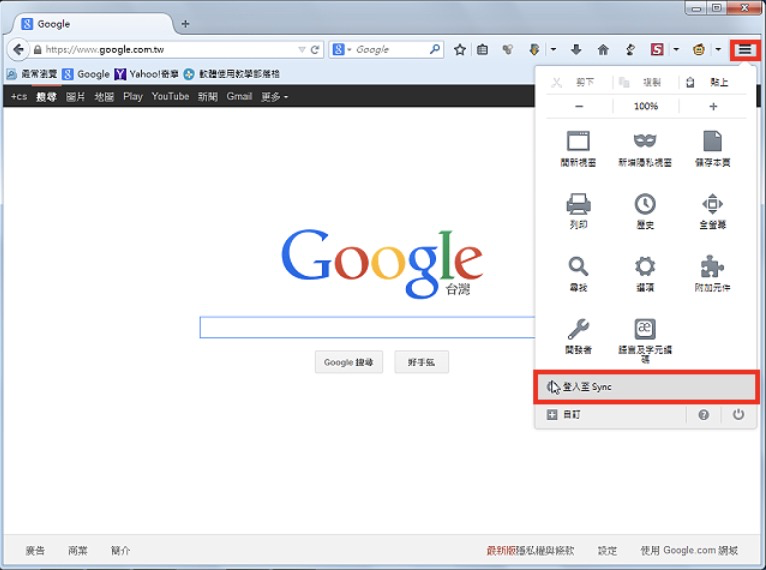This screenshot has width=766, height=570.
Task: Click the power exit Firefox icon
Action: pos(738,415)
